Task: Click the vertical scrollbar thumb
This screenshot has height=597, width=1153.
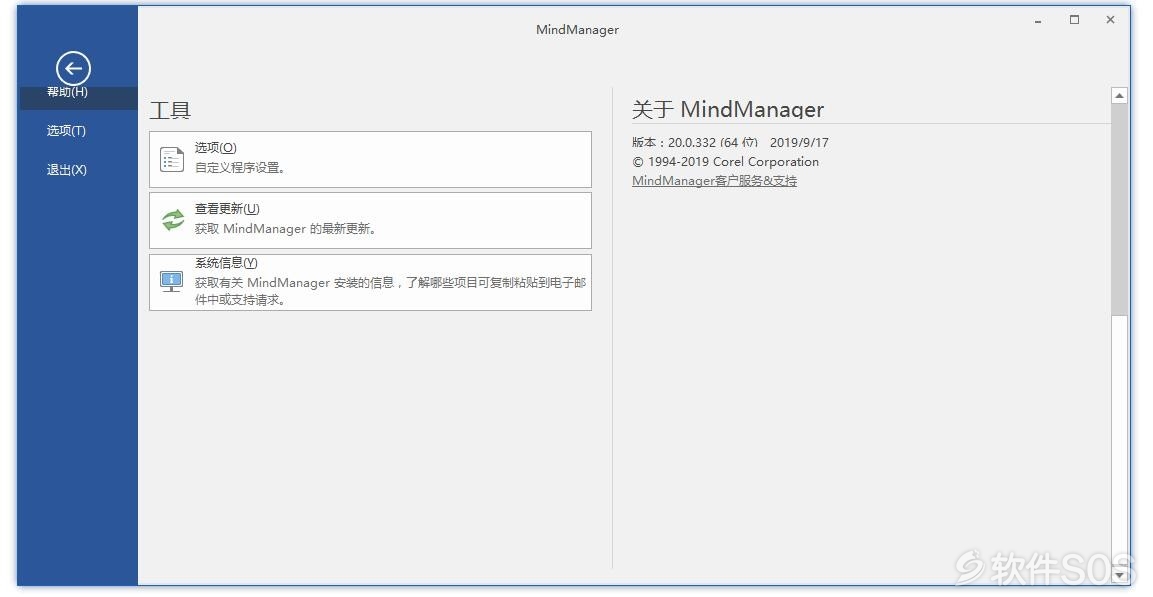Action: click(1118, 210)
